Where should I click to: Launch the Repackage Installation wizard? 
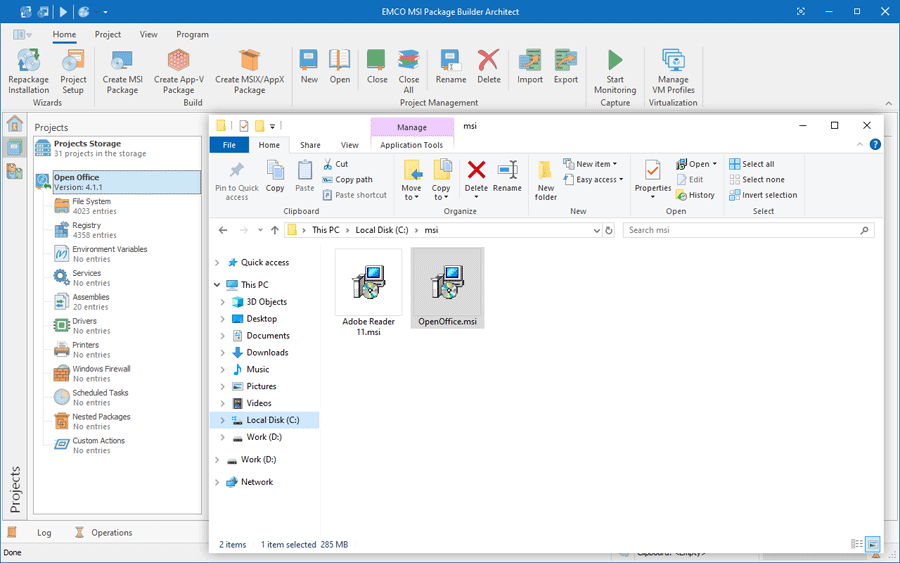[28, 71]
